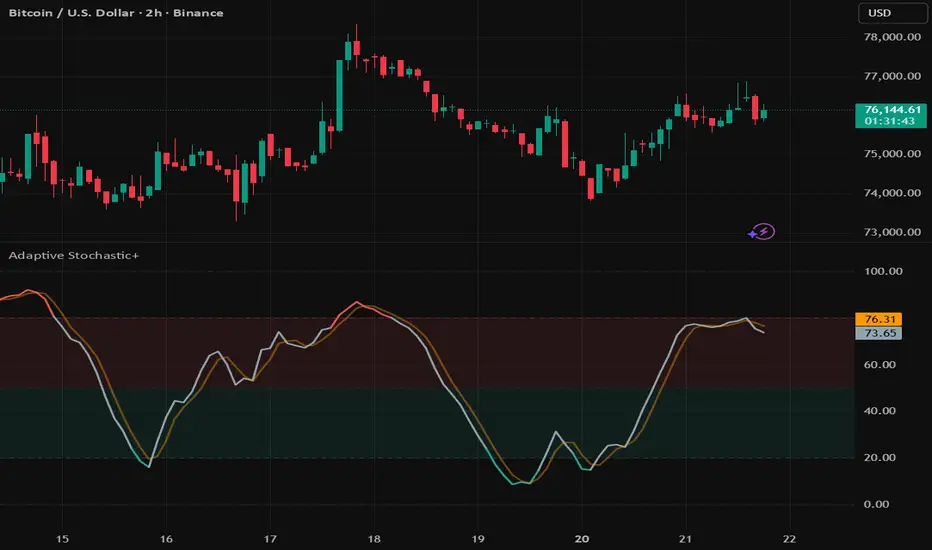
Task: Click the 40.00 indicator scale label
Action: click(880, 411)
